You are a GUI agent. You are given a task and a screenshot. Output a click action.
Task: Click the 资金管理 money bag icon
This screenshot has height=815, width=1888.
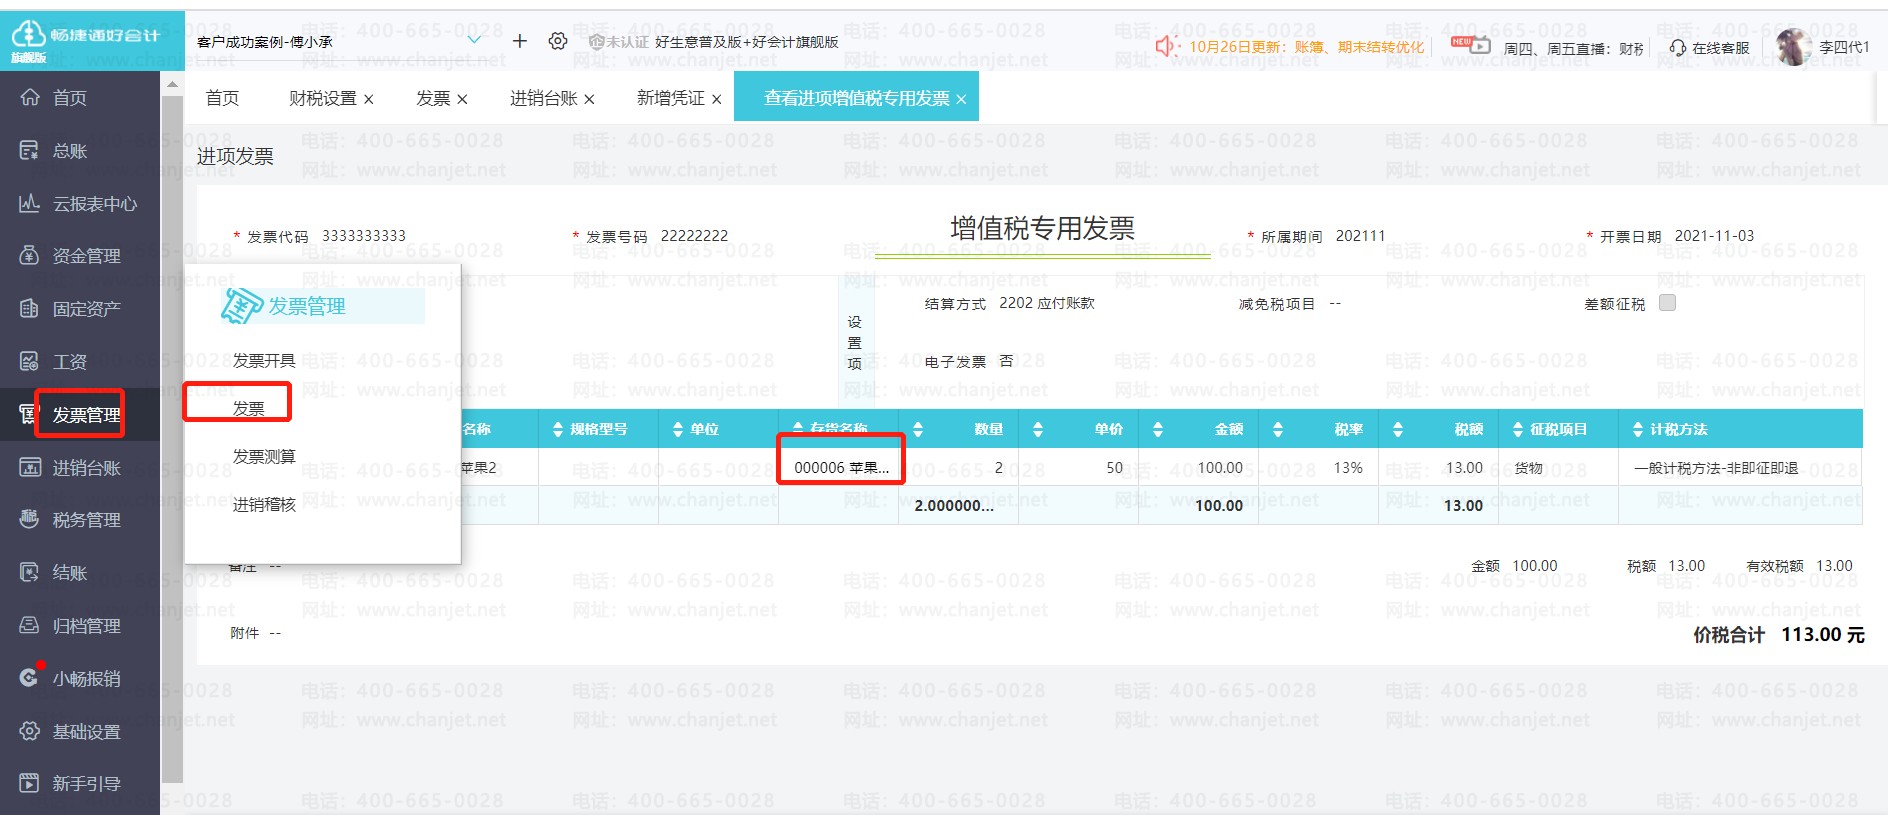[x=30, y=256]
